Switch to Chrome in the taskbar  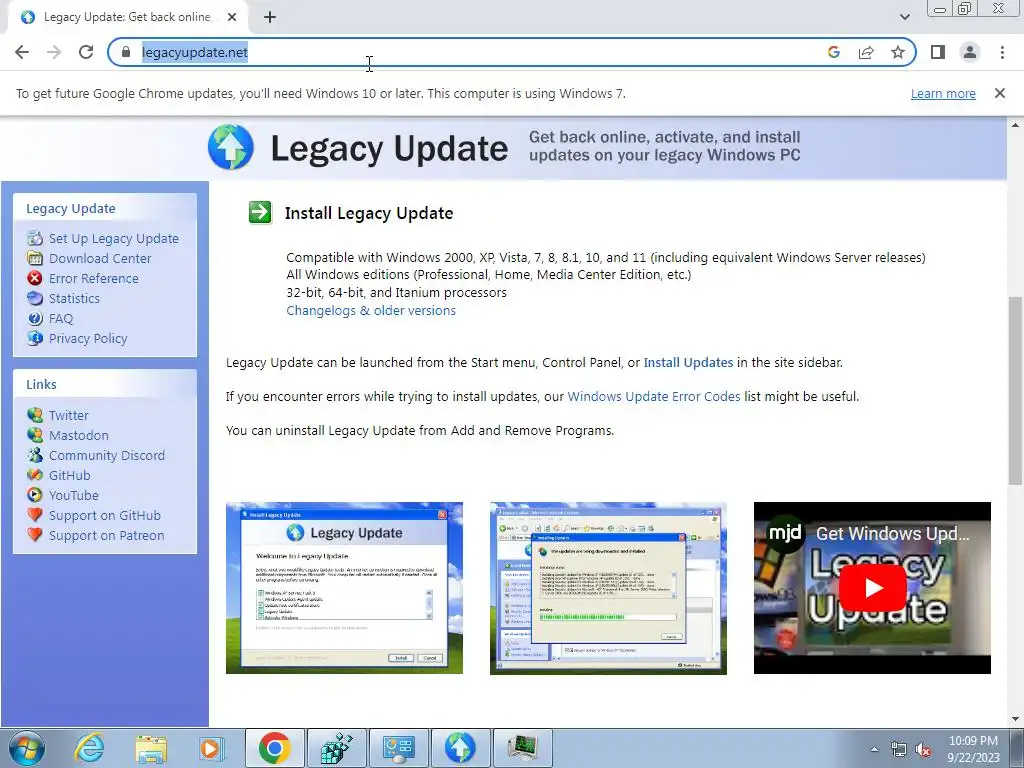click(x=274, y=748)
